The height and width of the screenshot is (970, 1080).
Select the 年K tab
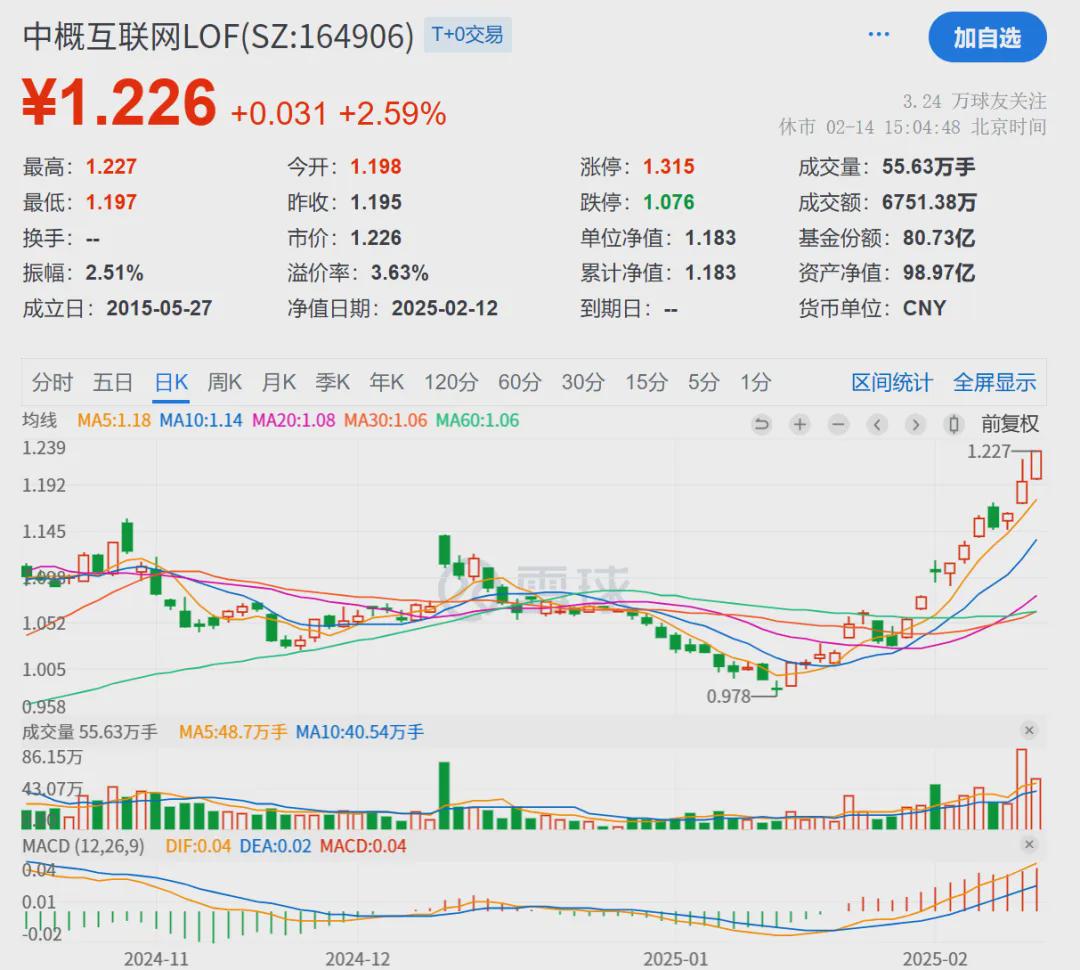[386, 382]
